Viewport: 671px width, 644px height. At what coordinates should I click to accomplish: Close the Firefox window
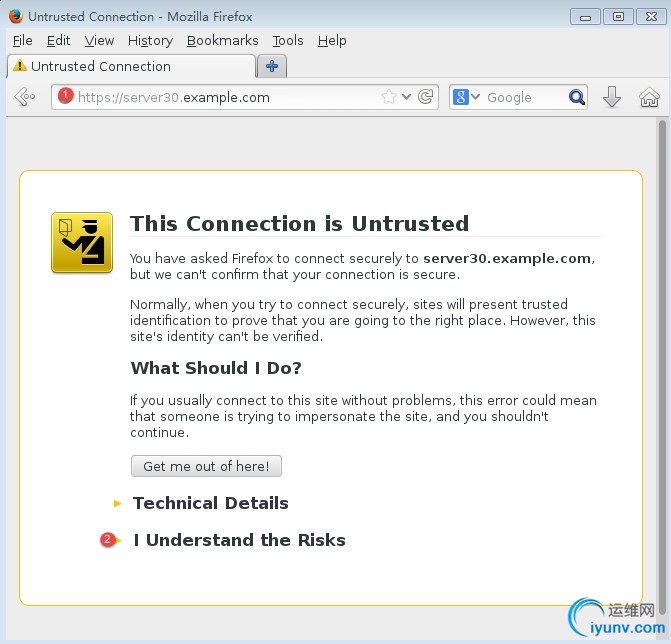click(x=651, y=17)
